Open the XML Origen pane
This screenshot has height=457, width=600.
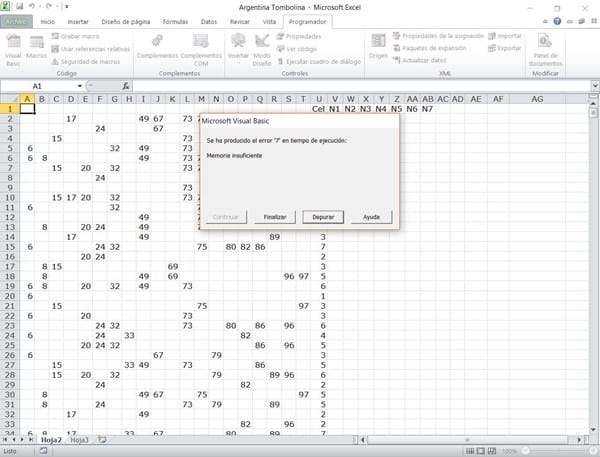pyautogui.click(x=378, y=47)
